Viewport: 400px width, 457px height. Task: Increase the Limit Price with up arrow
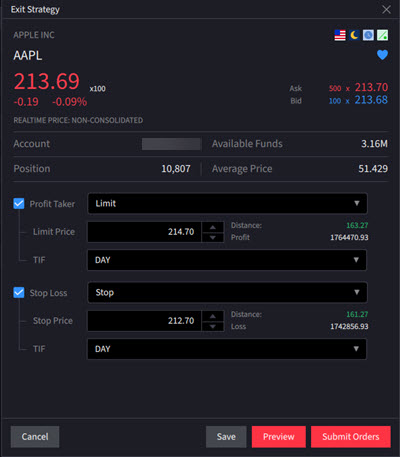(213, 227)
